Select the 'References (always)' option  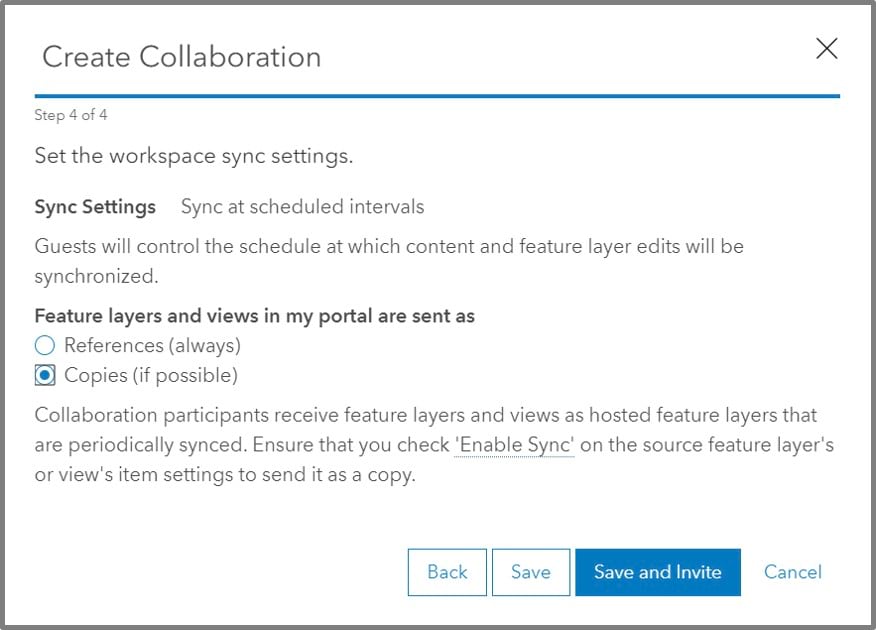(x=44, y=345)
